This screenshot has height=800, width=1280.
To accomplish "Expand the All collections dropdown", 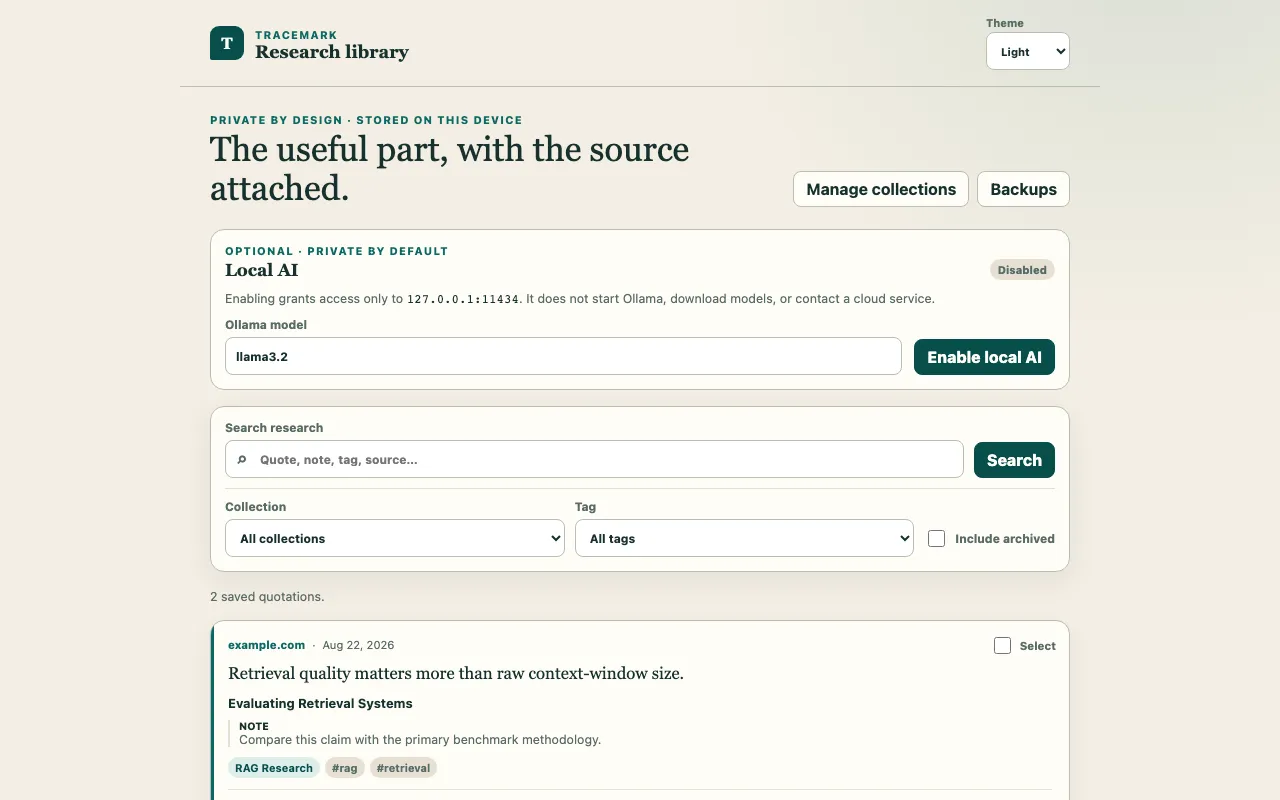I will [395, 538].
